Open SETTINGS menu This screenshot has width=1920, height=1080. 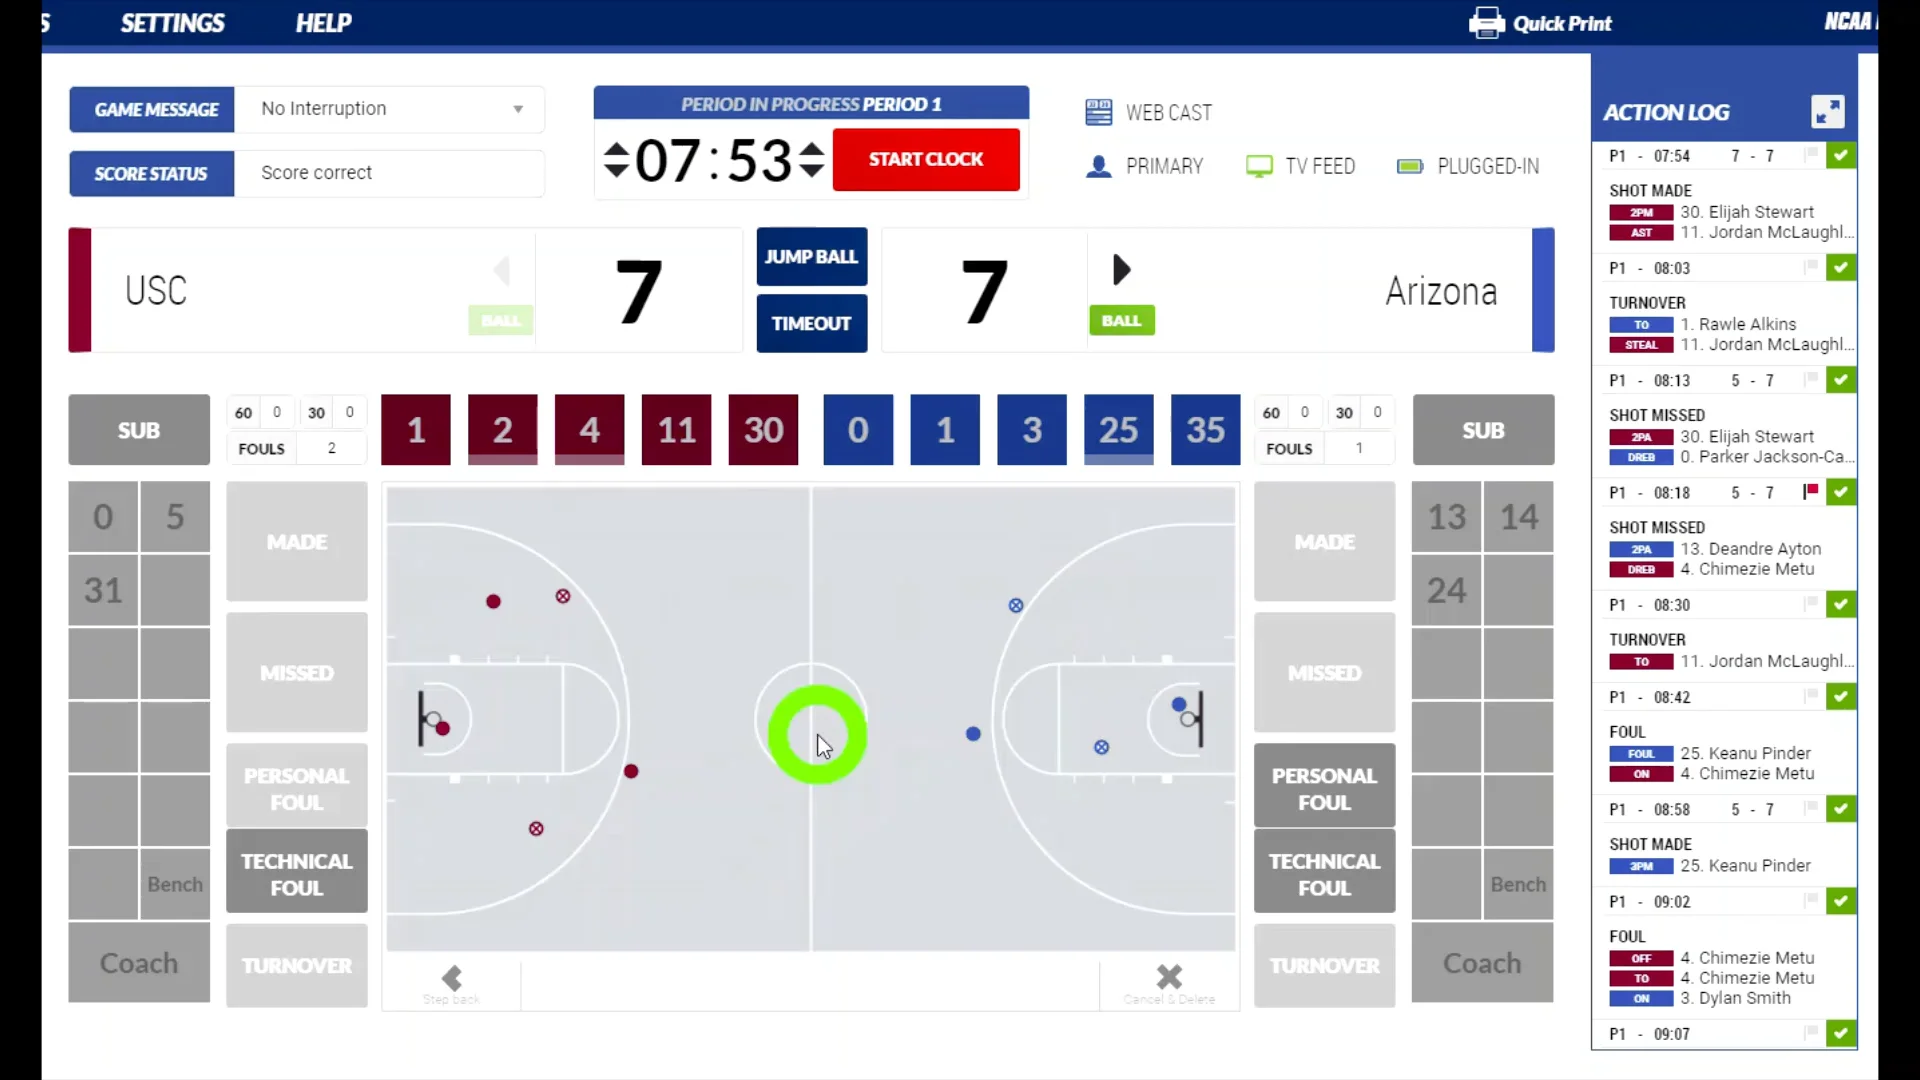click(173, 22)
